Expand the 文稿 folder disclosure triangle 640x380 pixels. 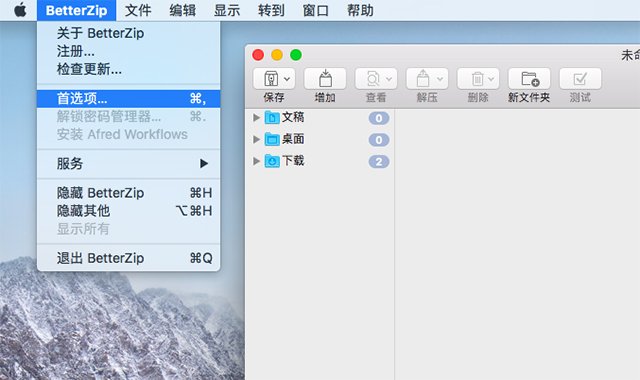pos(256,118)
